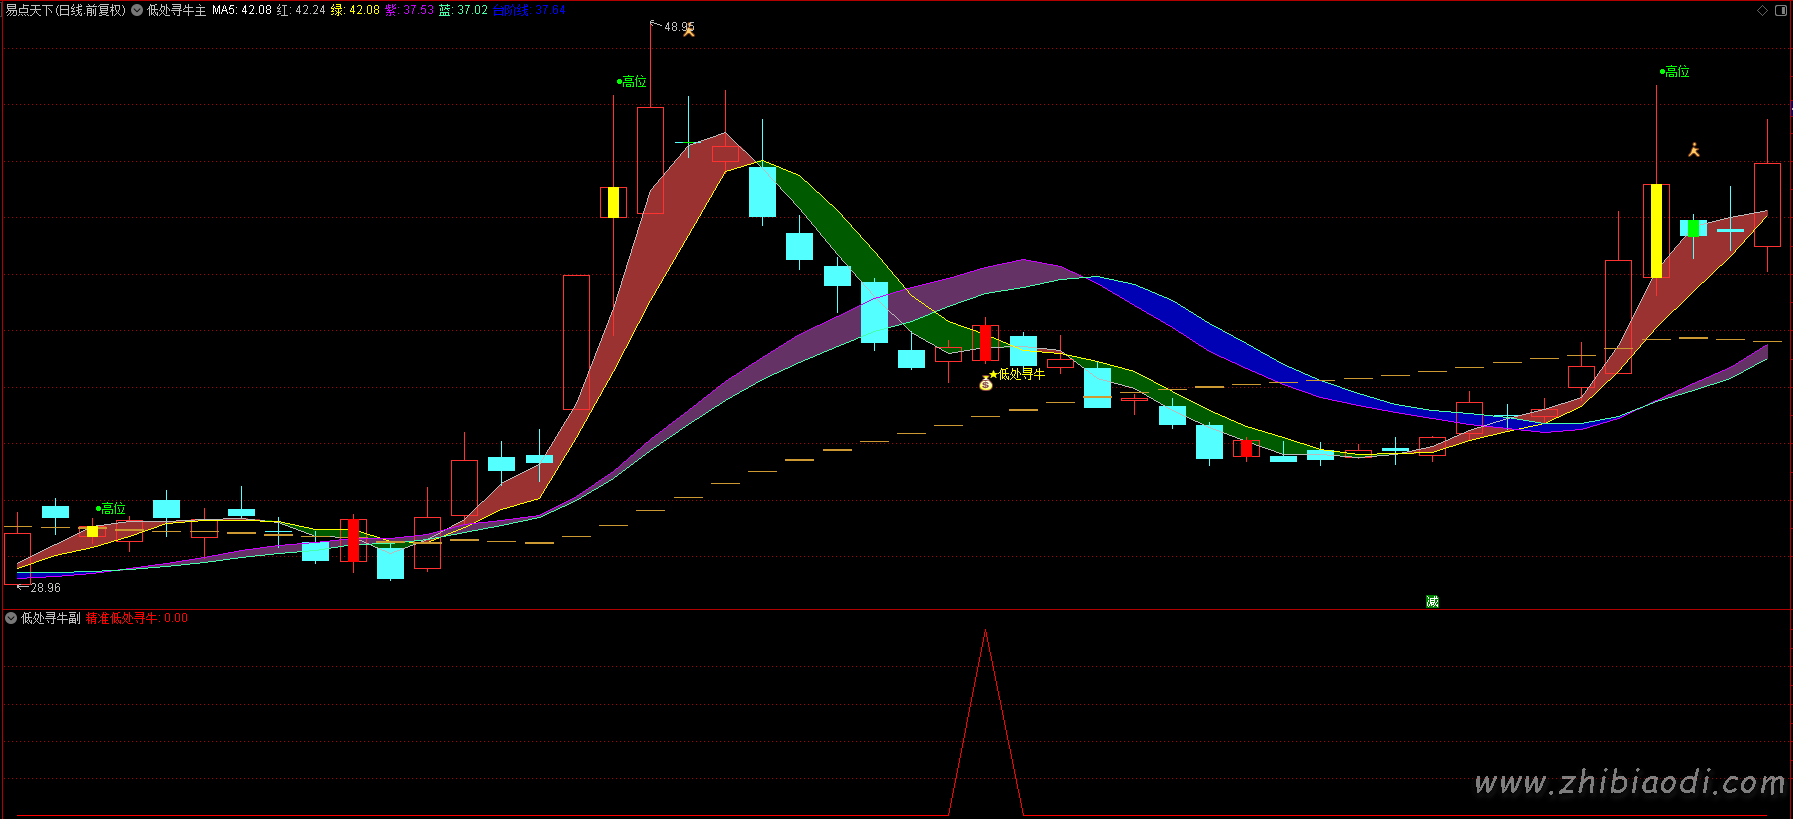
Task: Click the 高位 marker at lower left
Action: [112, 509]
